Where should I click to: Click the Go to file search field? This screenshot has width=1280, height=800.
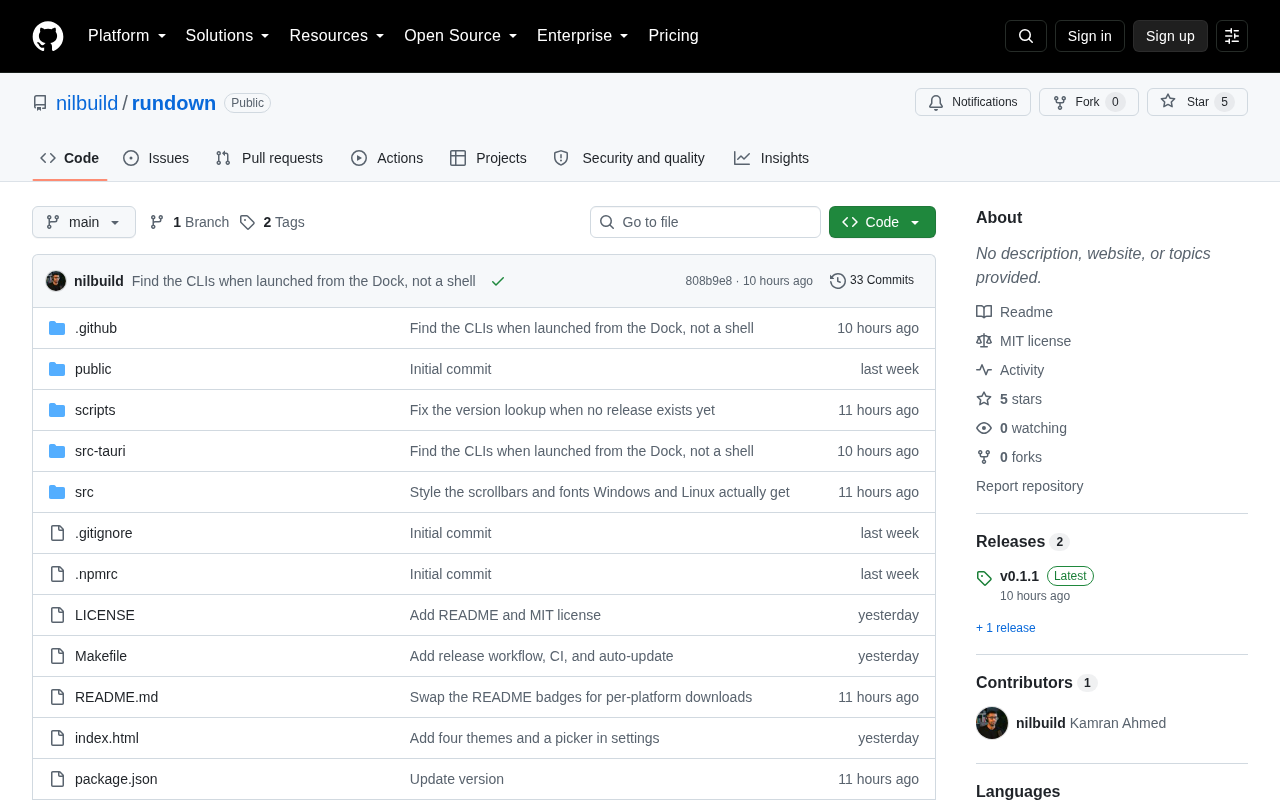[x=705, y=222]
